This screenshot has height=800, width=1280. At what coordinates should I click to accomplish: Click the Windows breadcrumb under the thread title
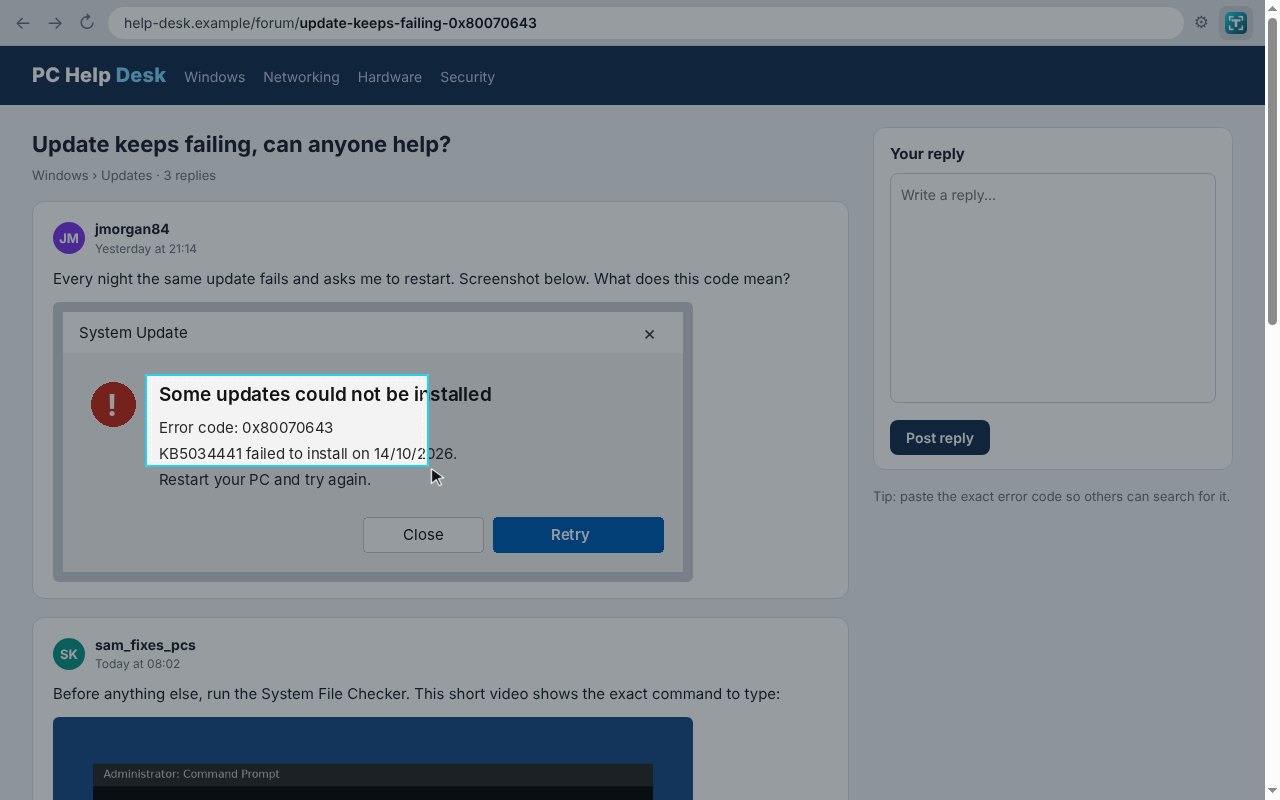(x=60, y=175)
